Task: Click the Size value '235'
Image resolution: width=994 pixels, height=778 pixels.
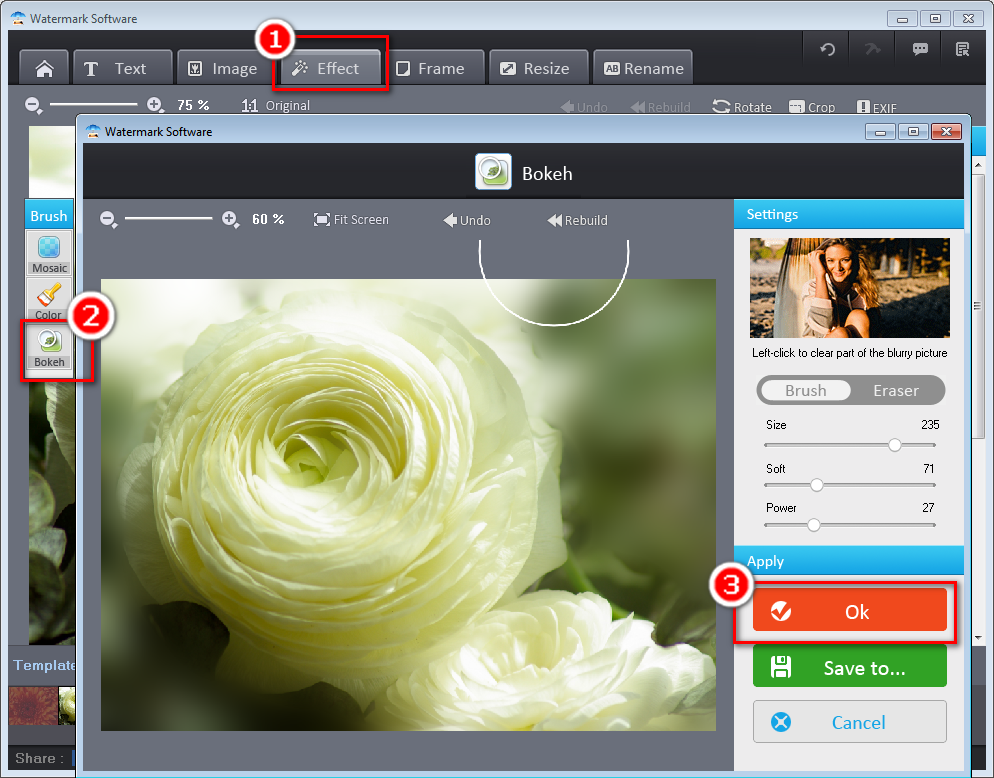Action: [930, 424]
